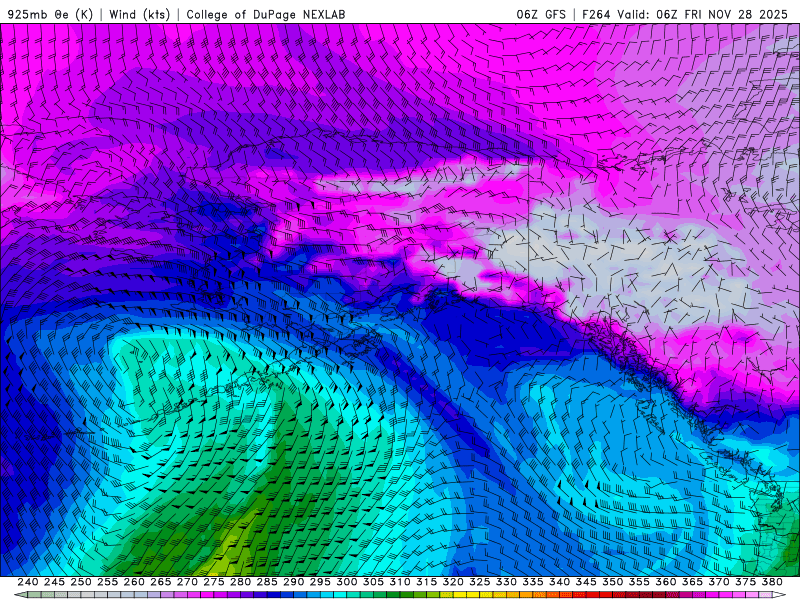This screenshot has width=800, height=600.
Task: Click the 345 value on the color scale
Action: coord(586,582)
